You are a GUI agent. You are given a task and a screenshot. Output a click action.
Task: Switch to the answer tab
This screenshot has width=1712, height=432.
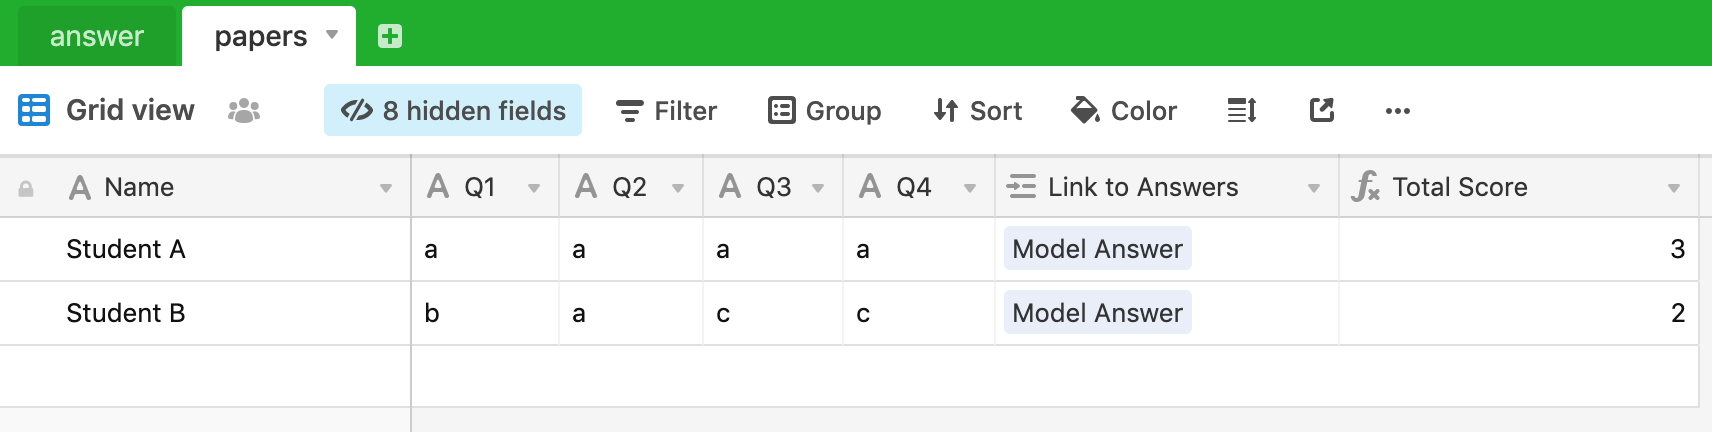pyautogui.click(x=97, y=37)
